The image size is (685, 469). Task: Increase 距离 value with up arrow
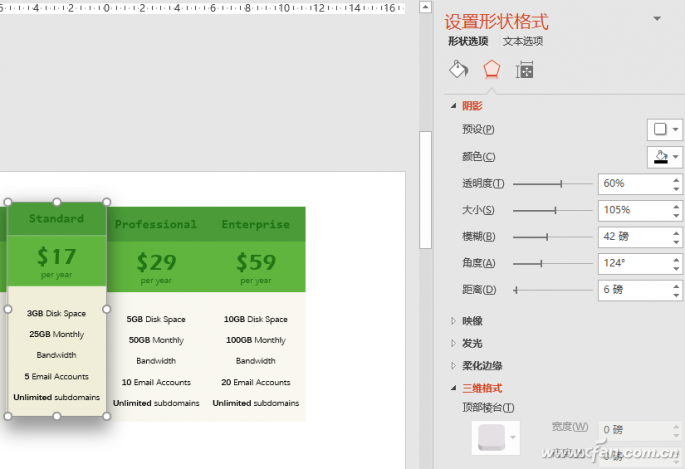(x=676, y=286)
